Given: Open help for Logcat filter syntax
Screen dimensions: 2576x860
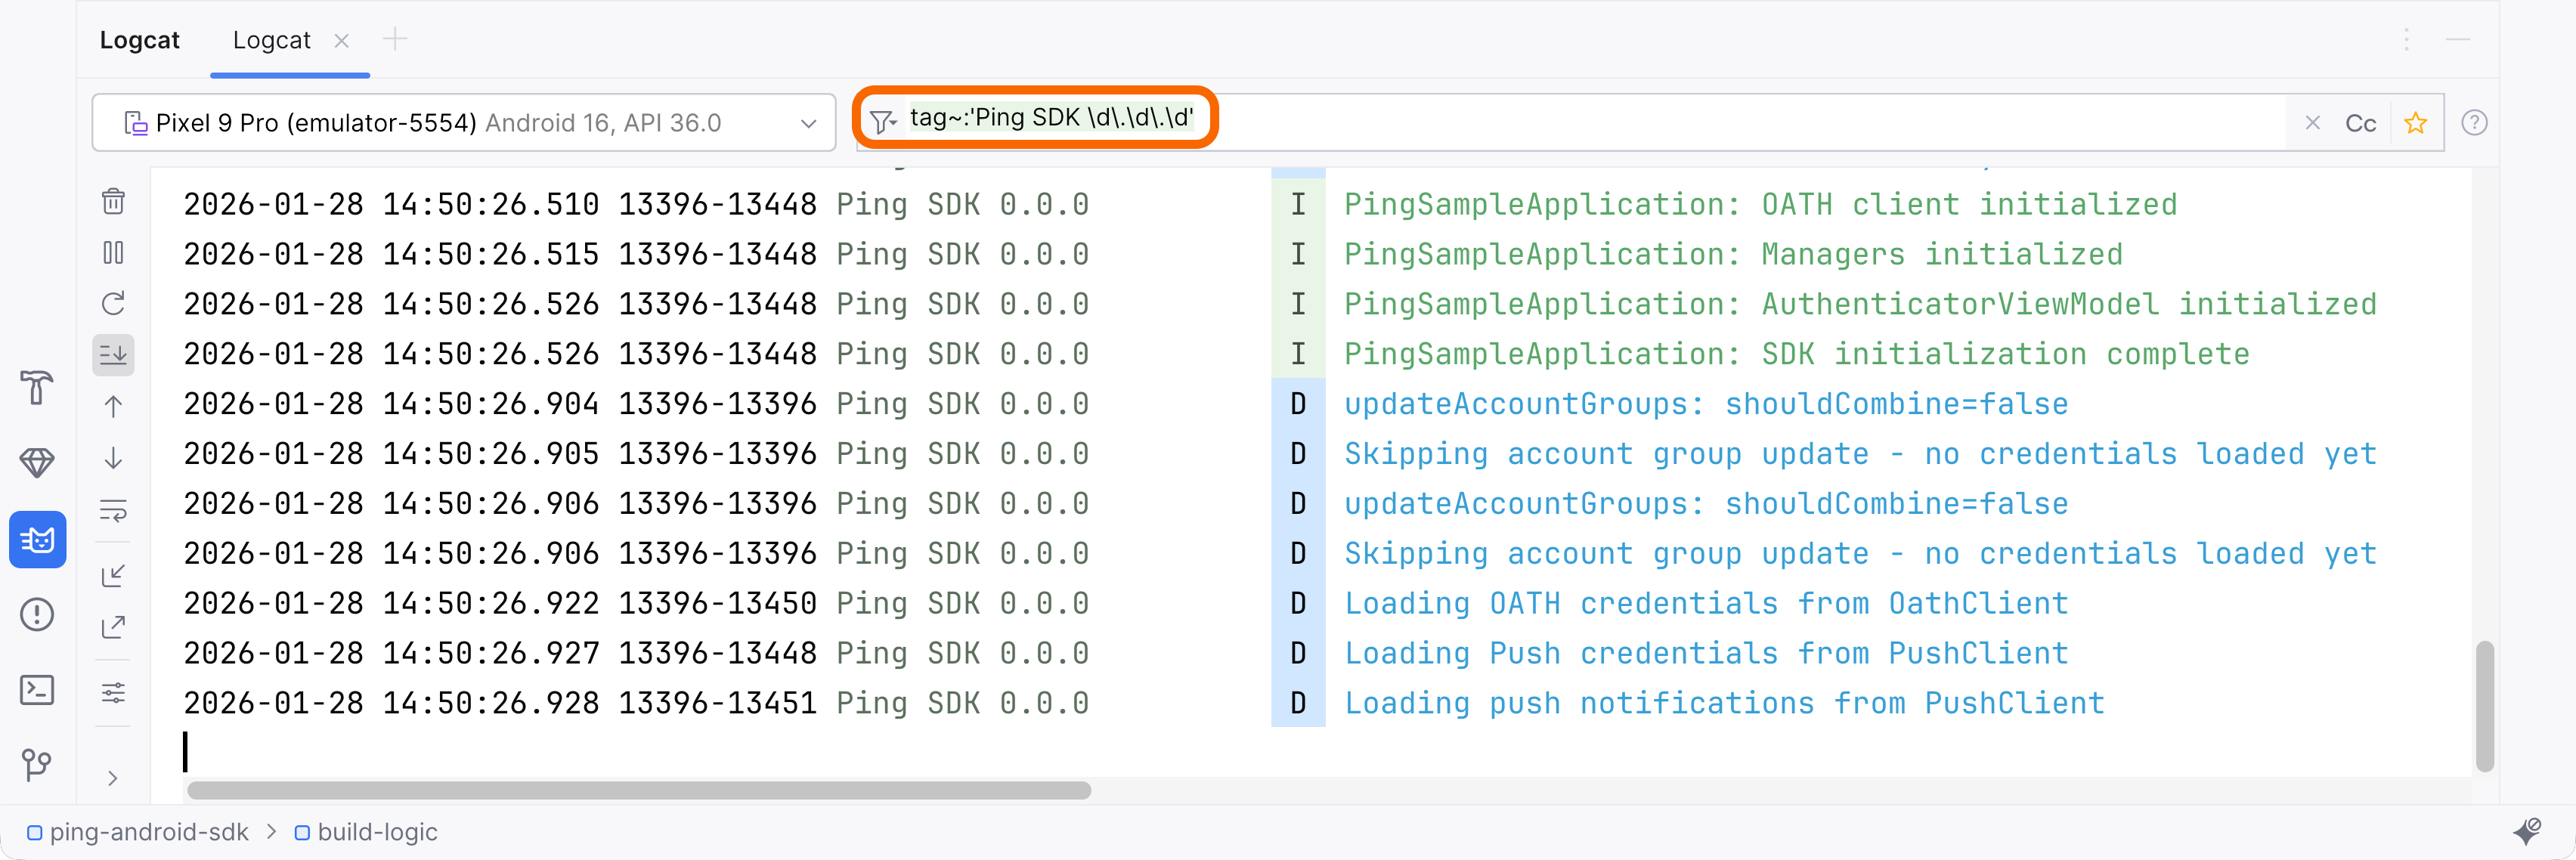Looking at the screenshot, I should click(2476, 122).
